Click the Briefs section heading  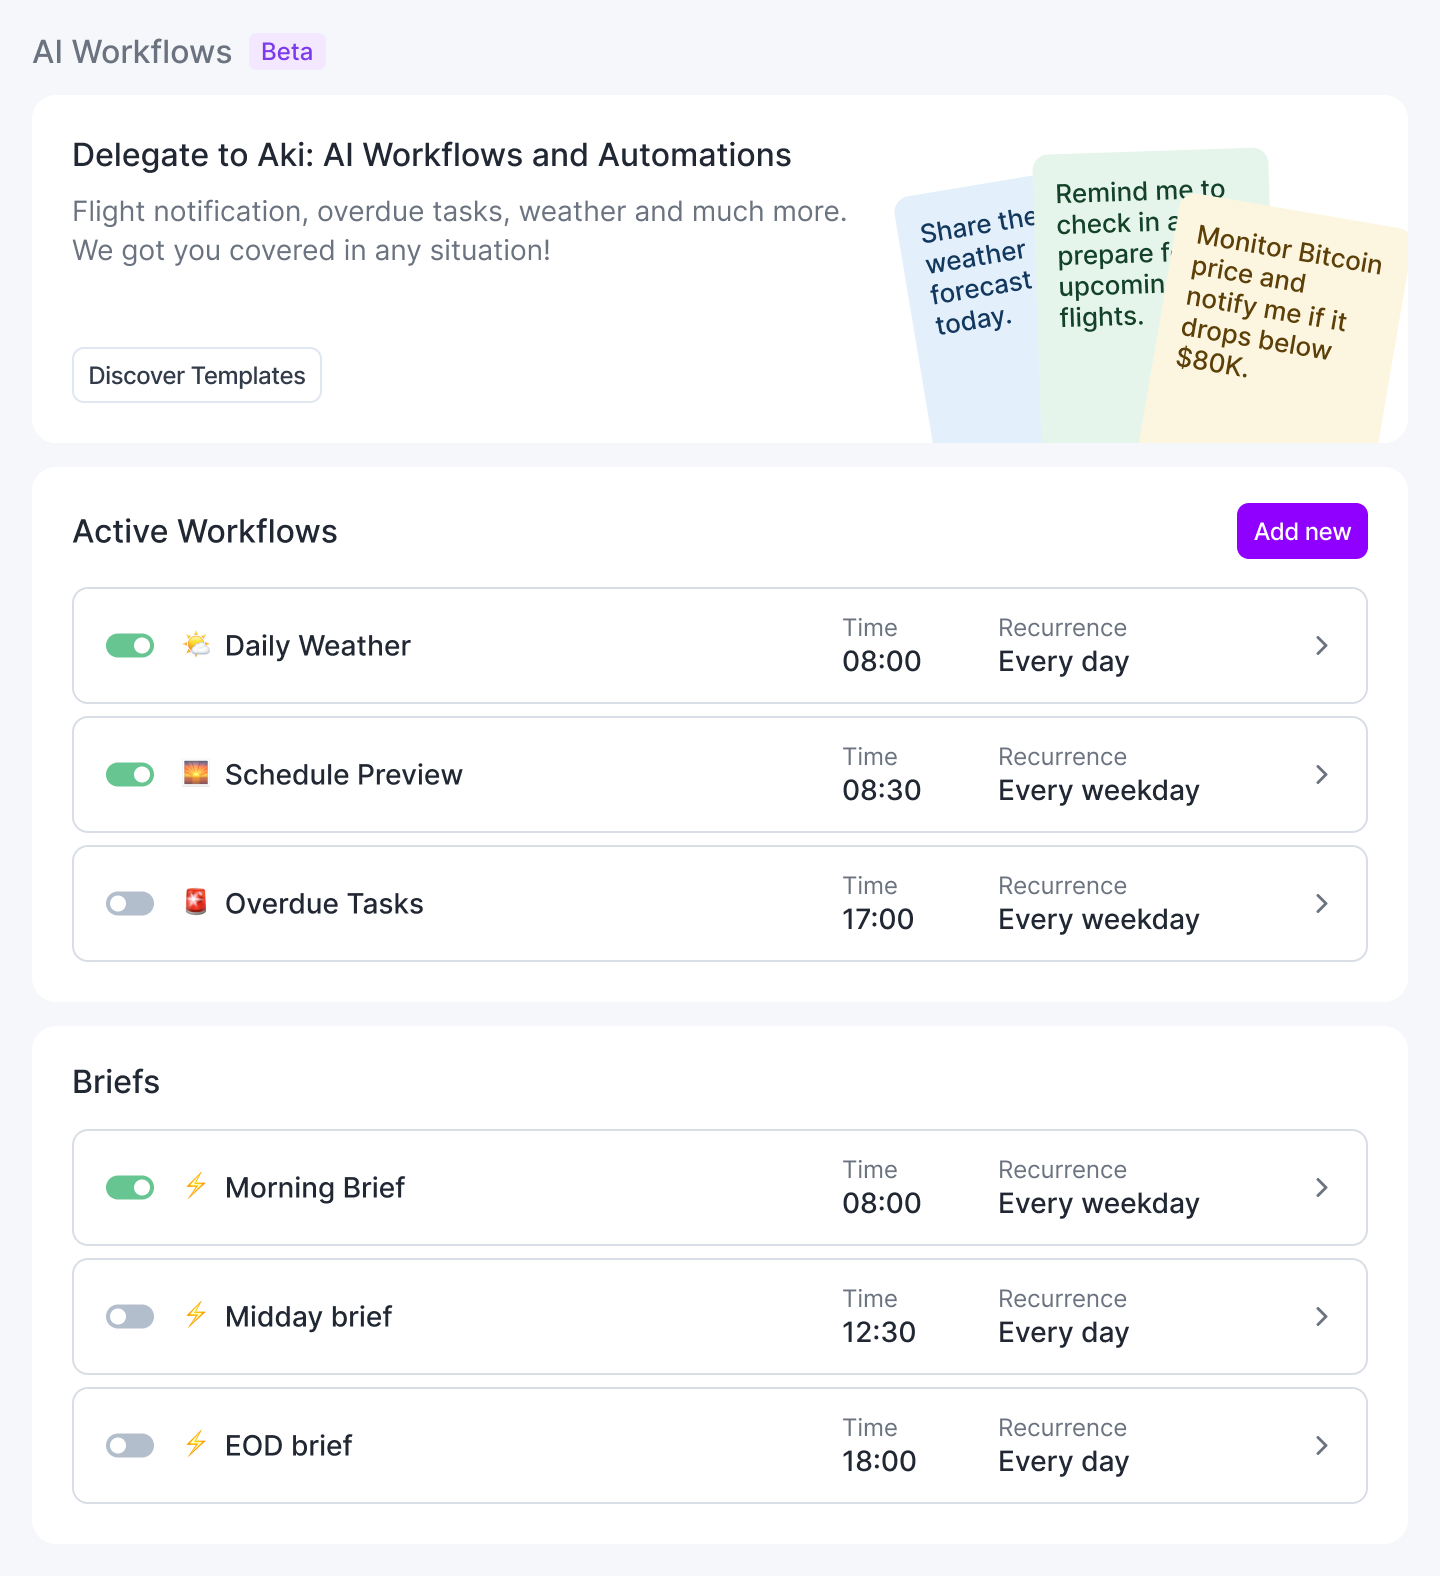[116, 1081]
